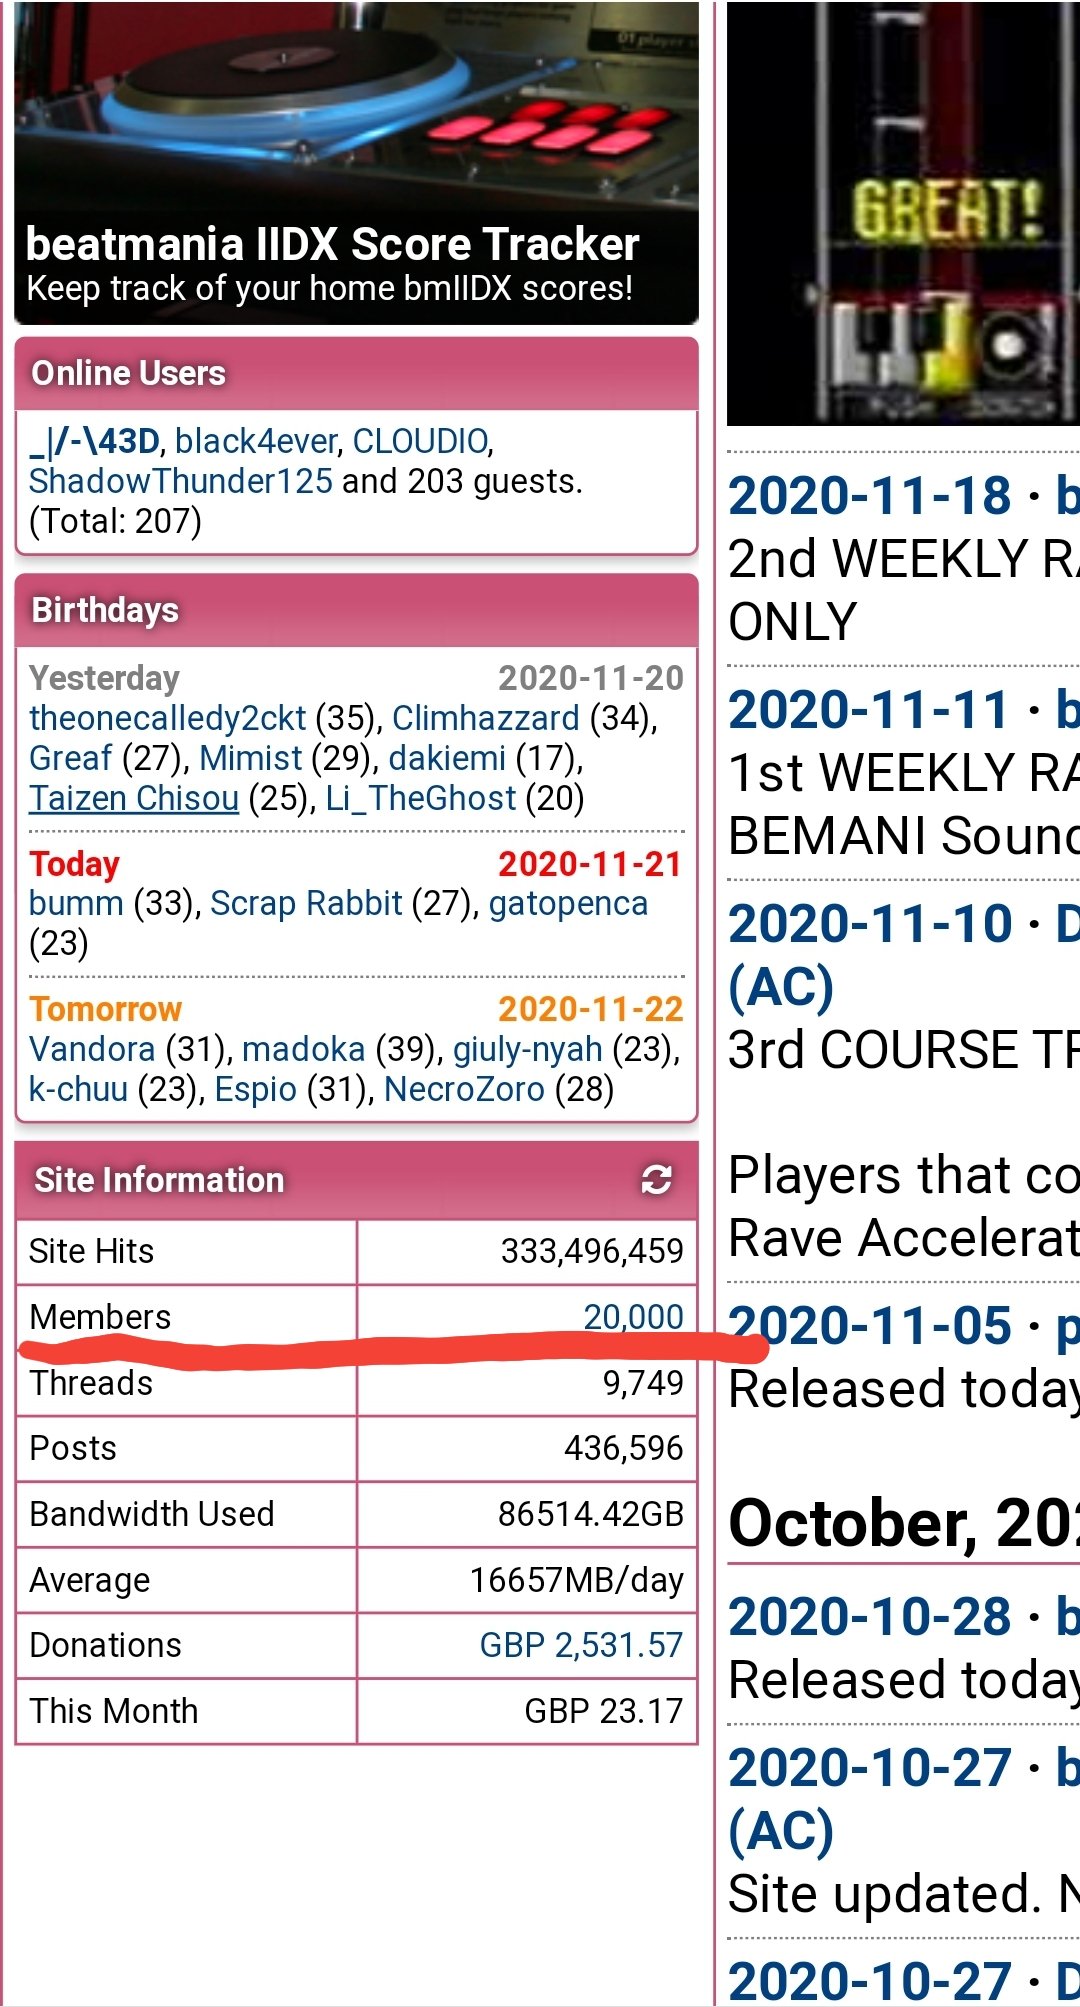Click the Birthdays panel header
The width and height of the screenshot is (1080, 2007).
coord(356,610)
